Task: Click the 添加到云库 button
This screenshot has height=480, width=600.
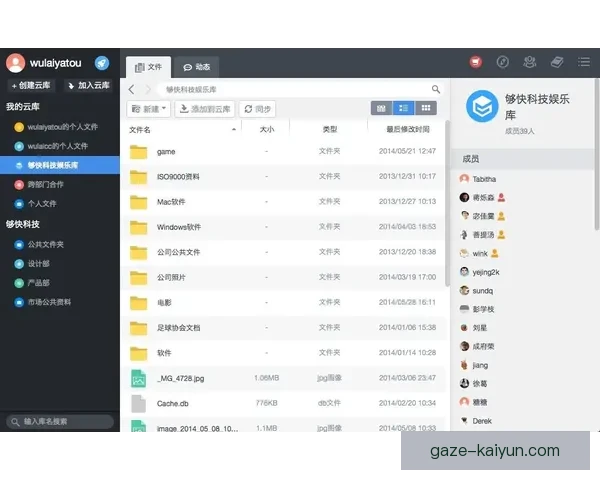Action: [x=205, y=109]
